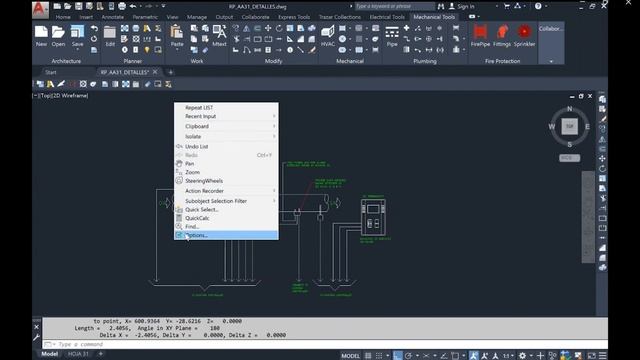Choose Quick Select... from context menu
The width and height of the screenshot is (640, 360).
[226, 209]
